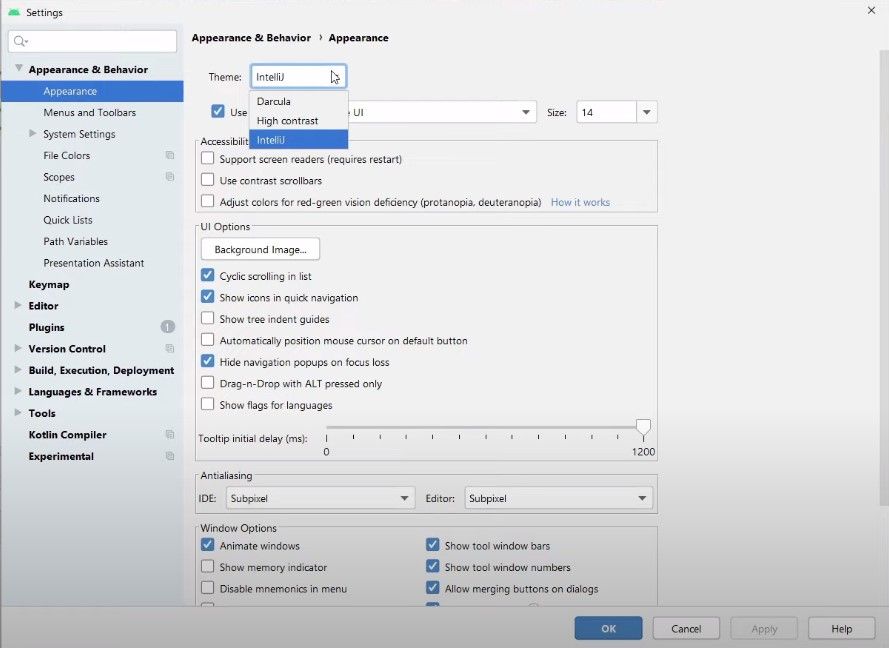Choose IntelliJ from the theme list
The image size is (889, 648).
(298, 140)
